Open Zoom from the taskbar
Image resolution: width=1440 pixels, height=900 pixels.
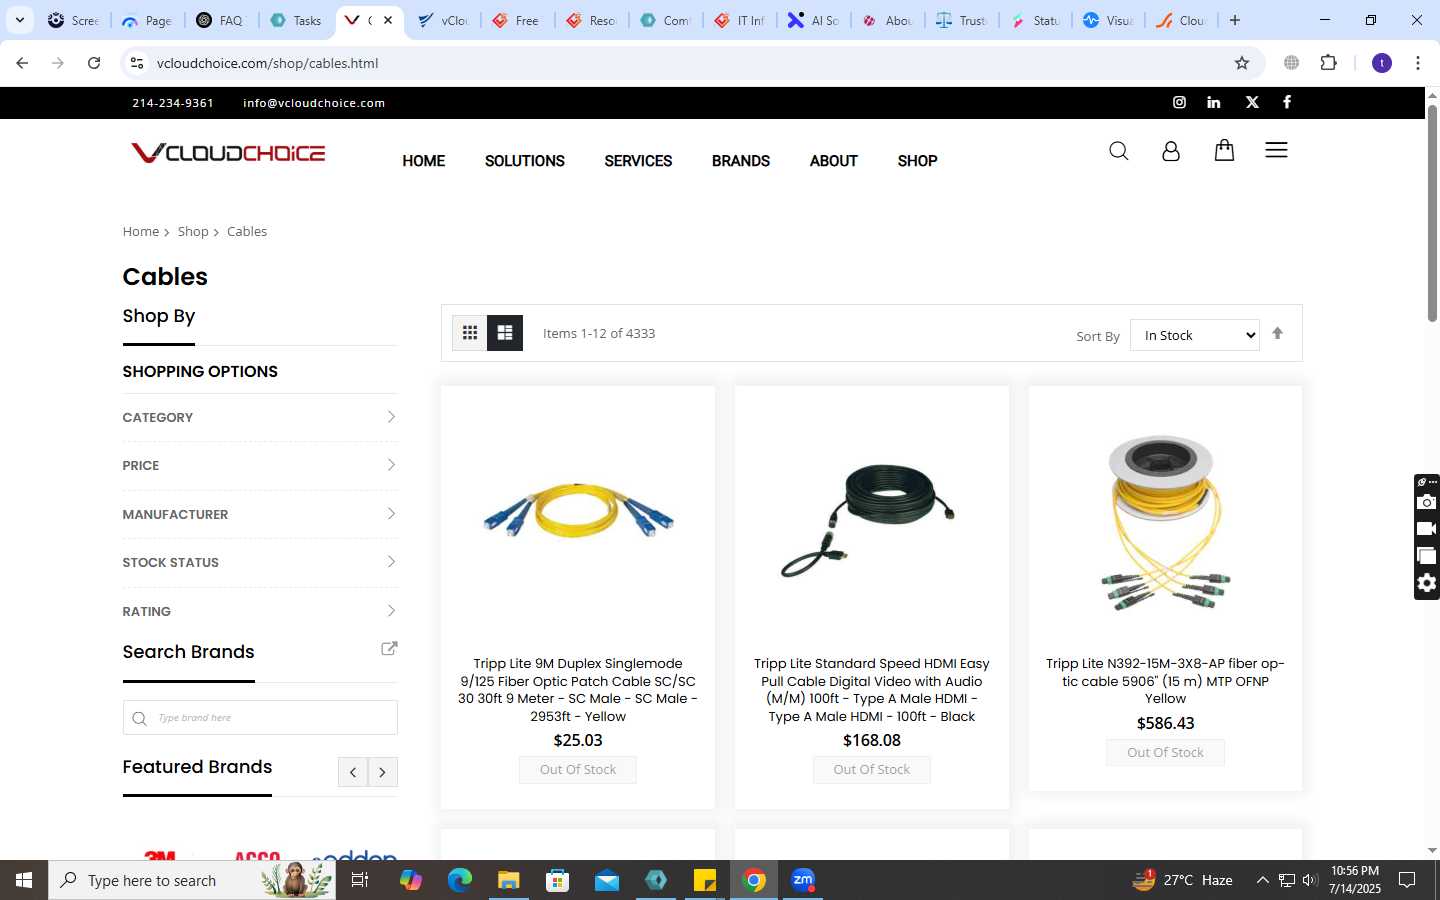click(803, 880)
